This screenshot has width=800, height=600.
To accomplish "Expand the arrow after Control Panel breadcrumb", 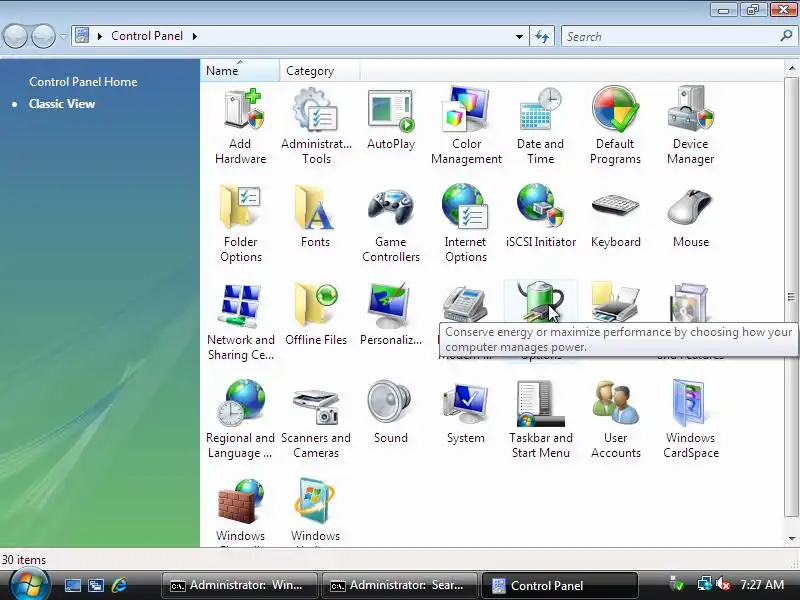I will 194,36.
